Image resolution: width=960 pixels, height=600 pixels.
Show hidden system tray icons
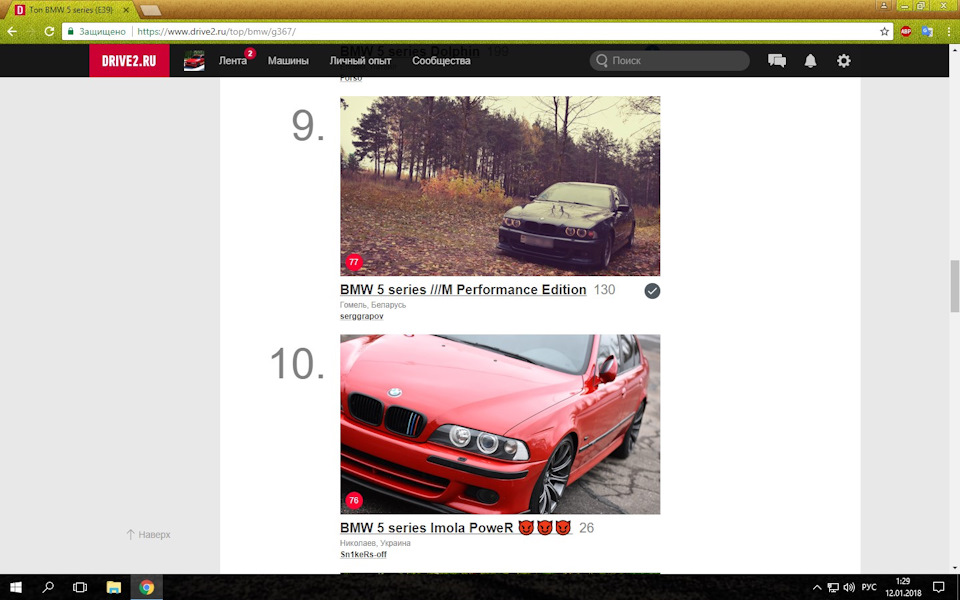click(816, 588)
